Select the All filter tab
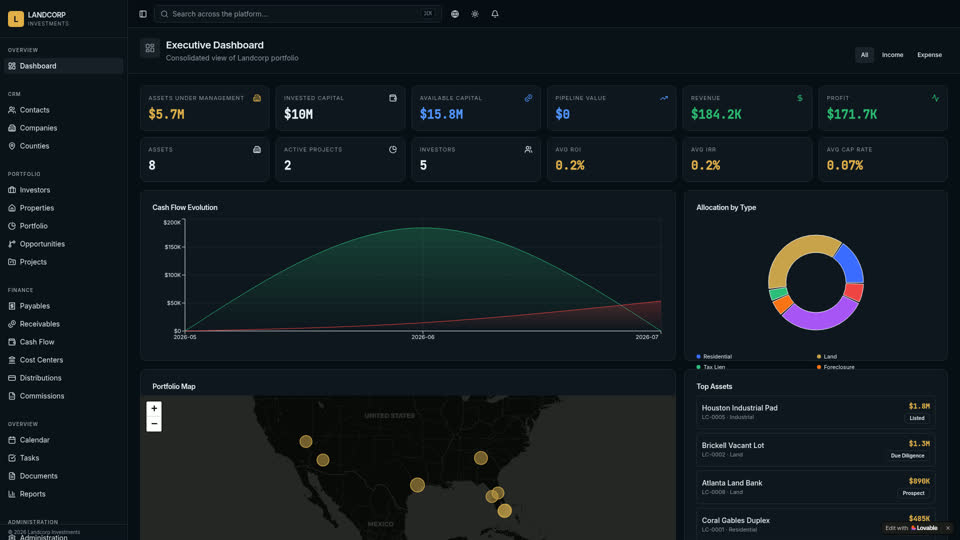 [x=864, y=55]
